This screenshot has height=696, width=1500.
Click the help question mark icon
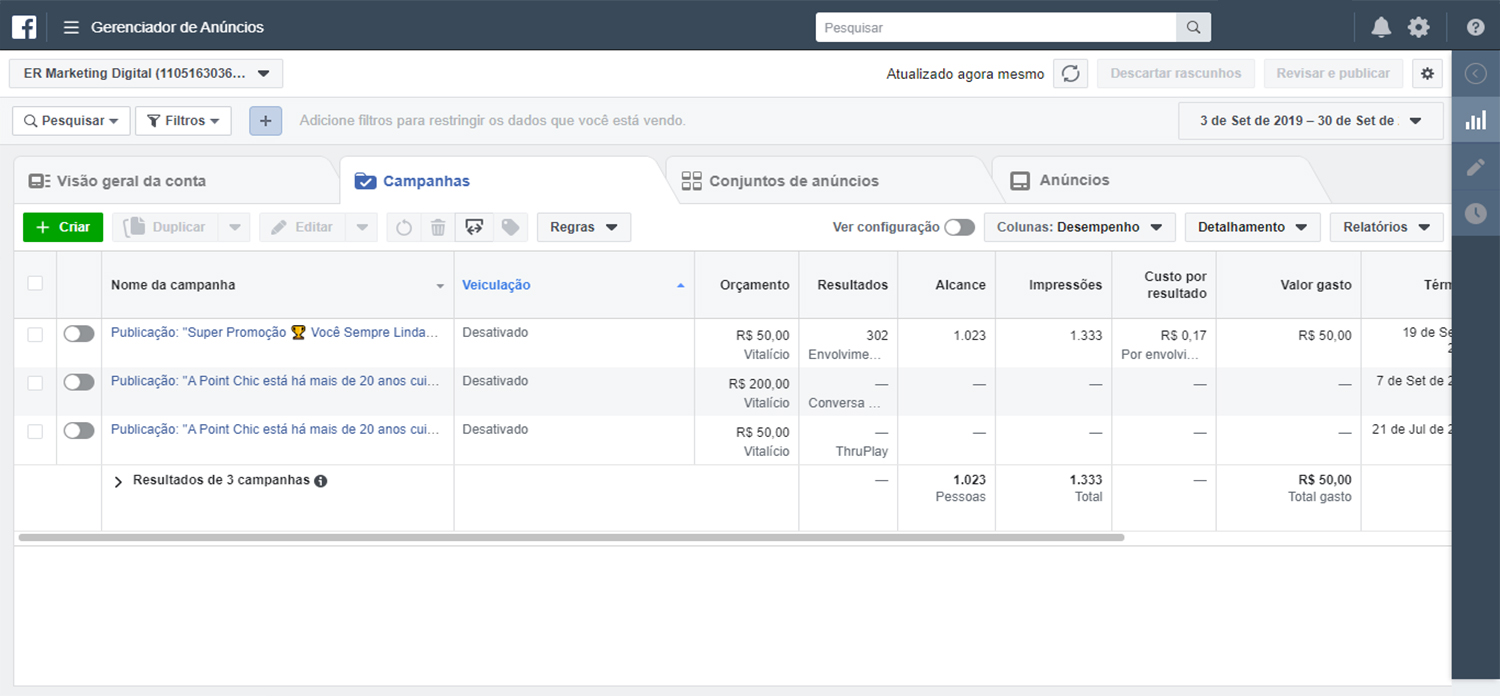pos(1475,27)
